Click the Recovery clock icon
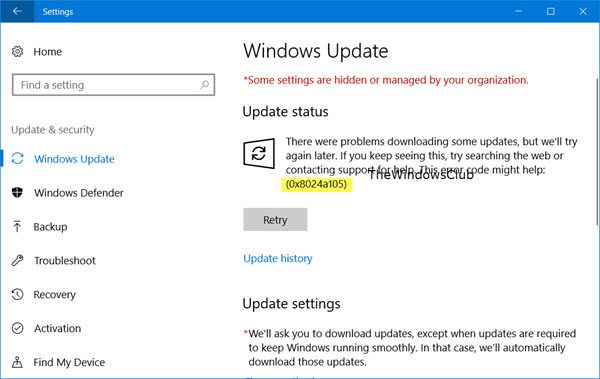This screenshot has width=600, height=379. 17,294
